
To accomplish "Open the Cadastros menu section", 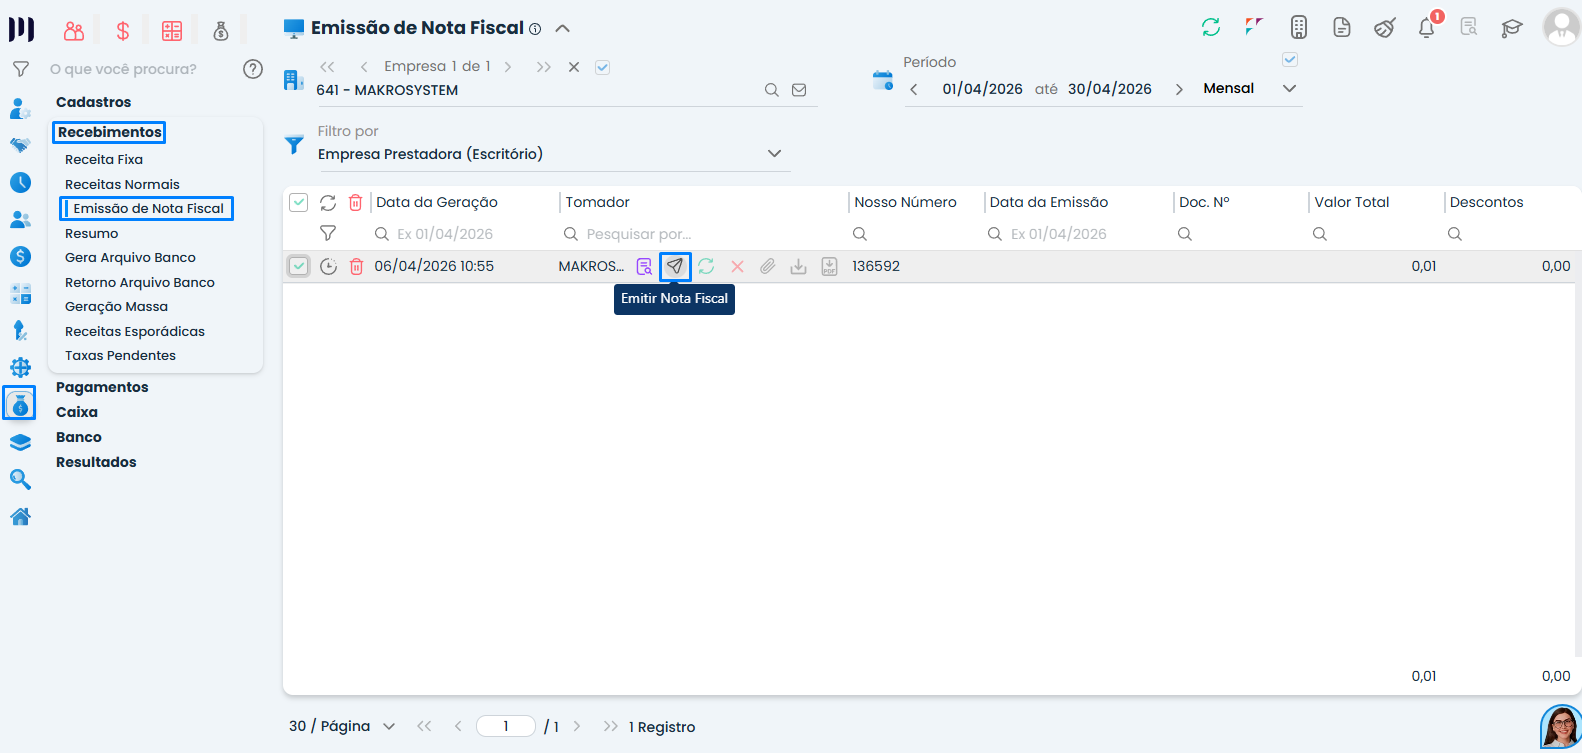I will click(x=93, y=102).
